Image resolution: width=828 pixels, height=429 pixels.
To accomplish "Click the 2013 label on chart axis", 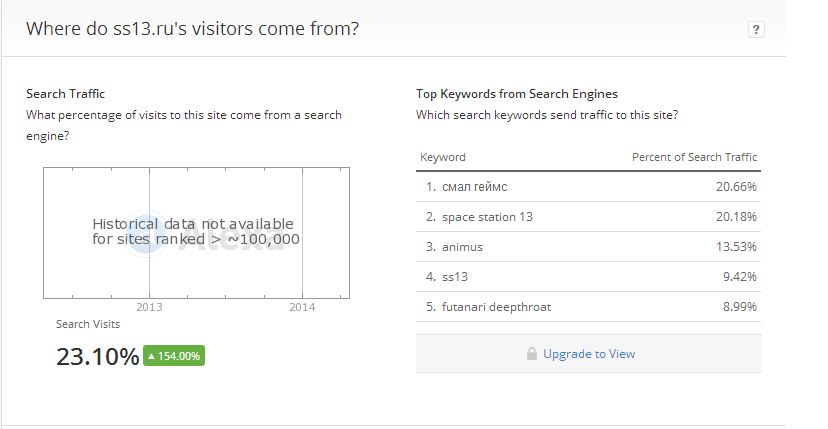I will pos(149,307).
